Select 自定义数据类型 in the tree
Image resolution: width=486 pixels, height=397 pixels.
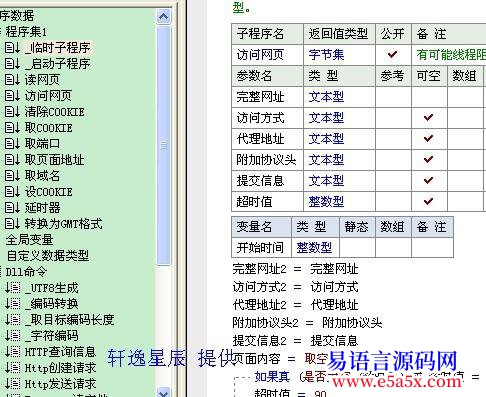[x=48, y=256]
